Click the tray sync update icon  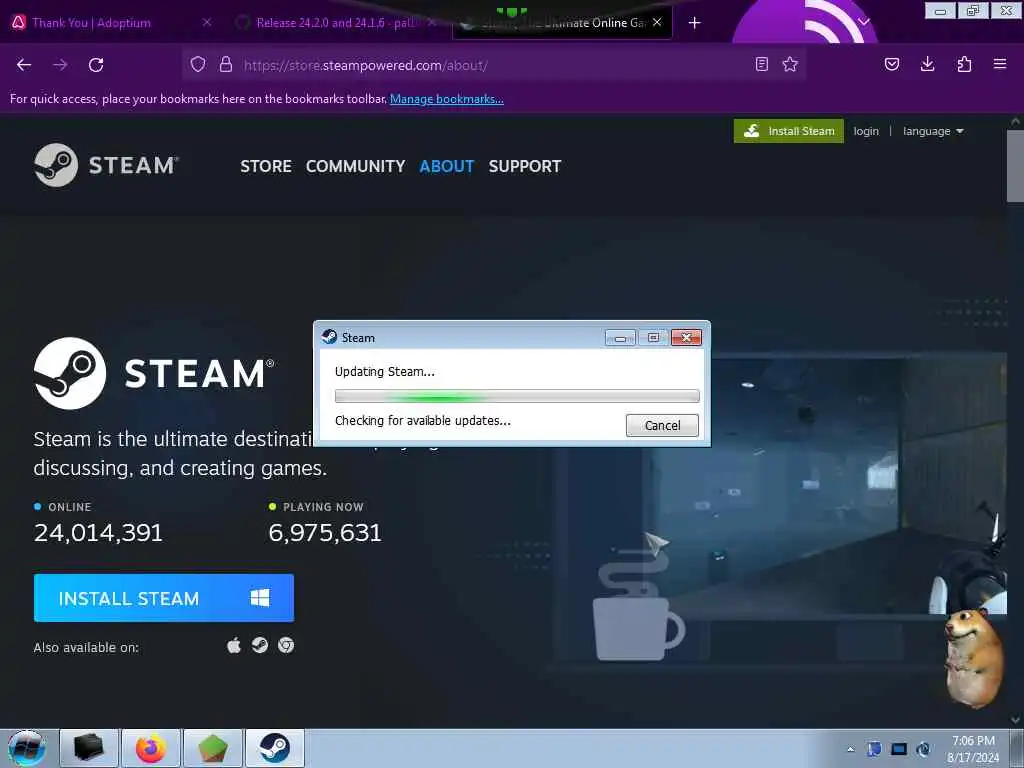click(923, 749)
